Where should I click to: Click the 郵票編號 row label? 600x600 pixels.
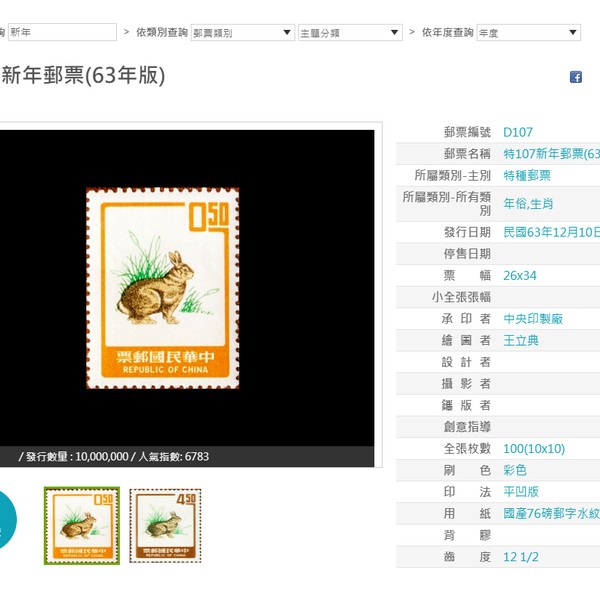tap(467, 132)
